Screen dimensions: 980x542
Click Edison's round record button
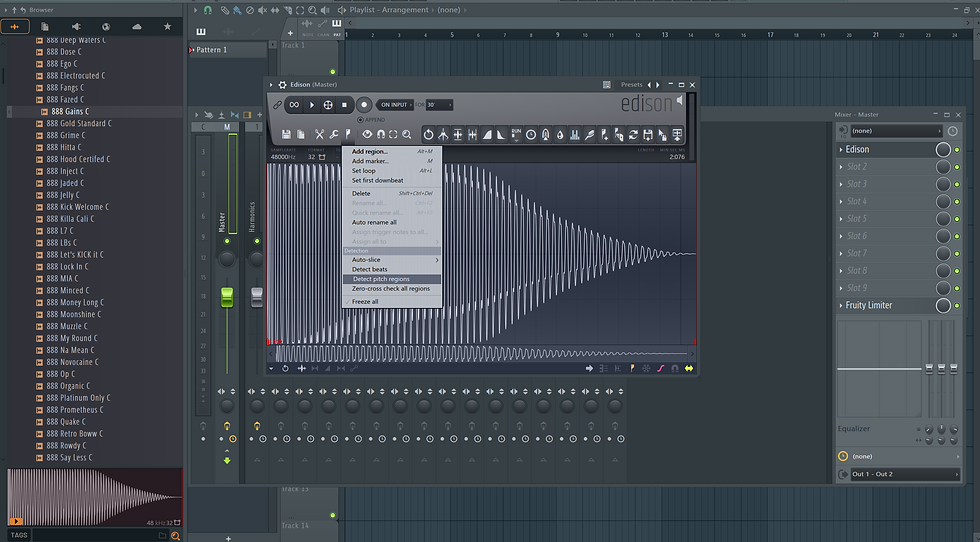pyautogui.click(x=364, y=105)
